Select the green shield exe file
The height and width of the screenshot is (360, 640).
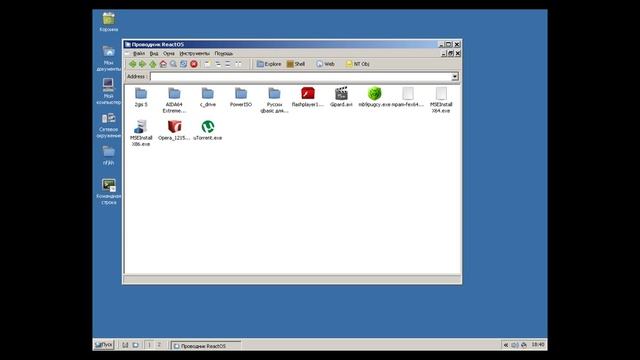(374, 97)
